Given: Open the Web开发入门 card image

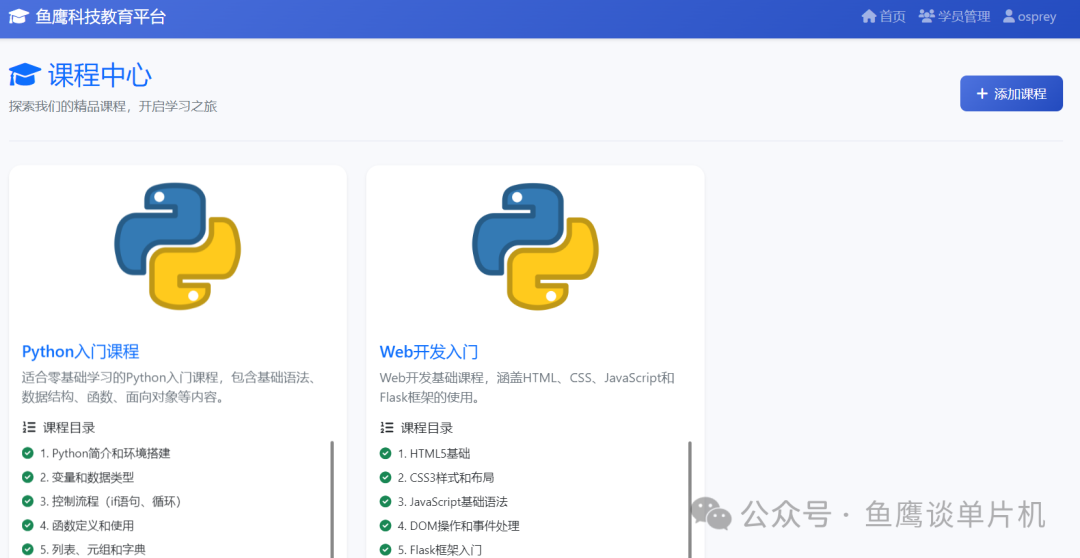Looking at the screenshot, I should 535,246.
